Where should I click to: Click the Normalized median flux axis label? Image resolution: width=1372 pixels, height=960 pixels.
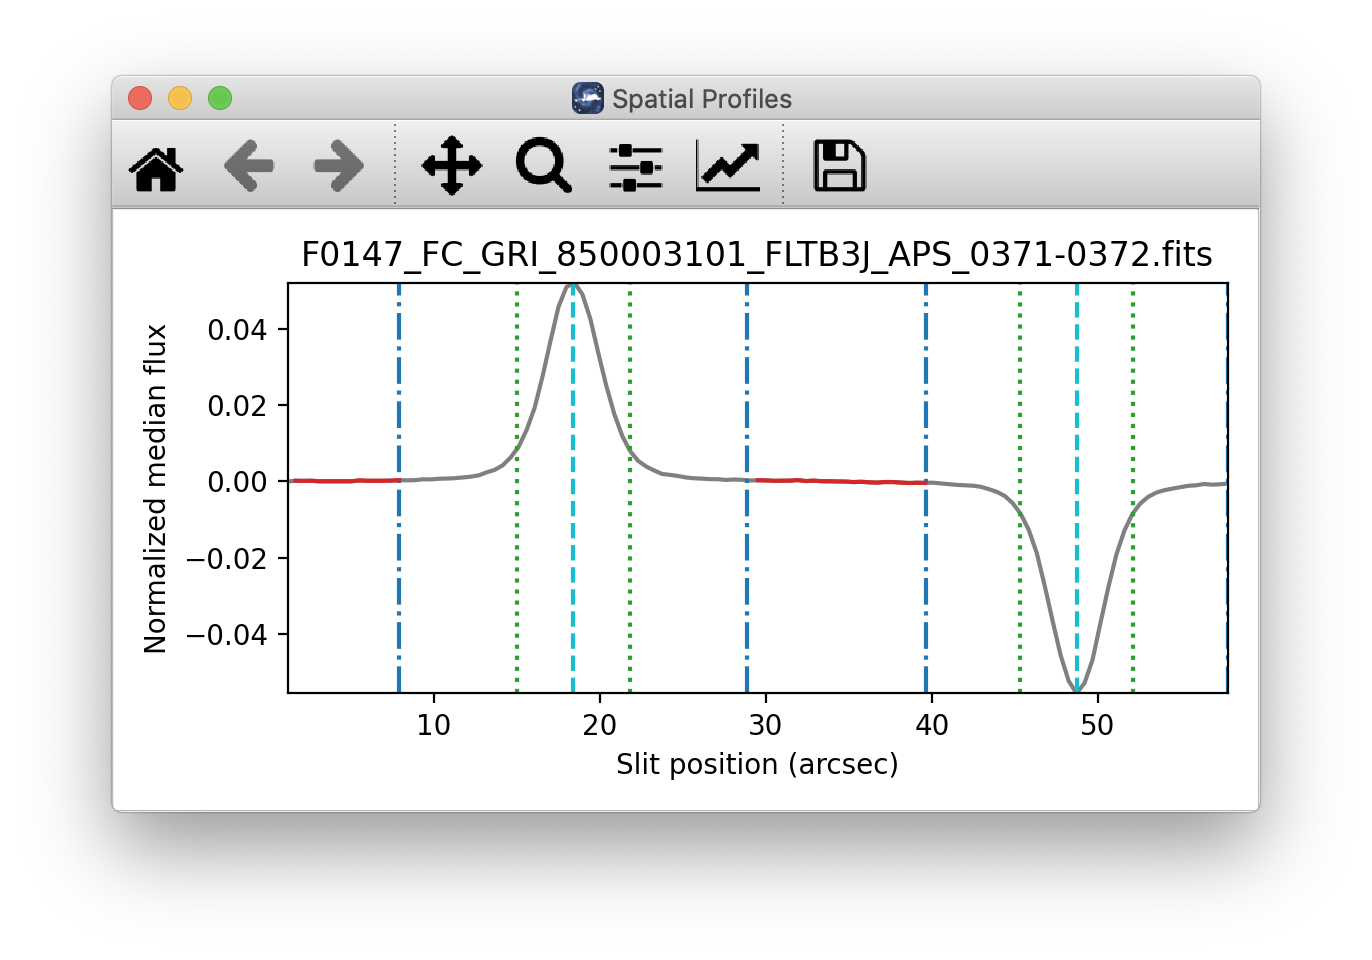[x=156, y=480]
